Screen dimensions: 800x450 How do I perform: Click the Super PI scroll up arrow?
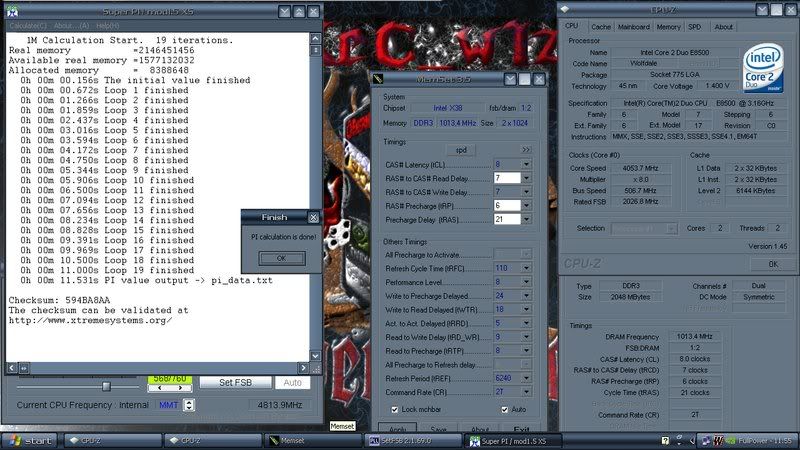pos(315,38)
